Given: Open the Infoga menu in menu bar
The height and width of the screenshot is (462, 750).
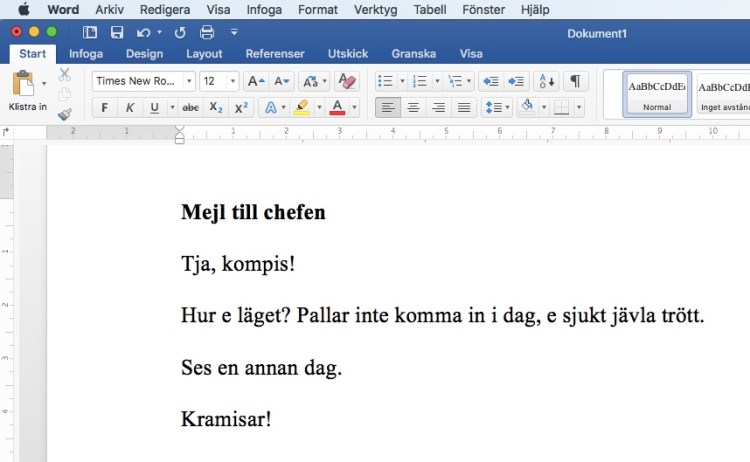Looking at the screenshot, I should [x=264, y=10].
